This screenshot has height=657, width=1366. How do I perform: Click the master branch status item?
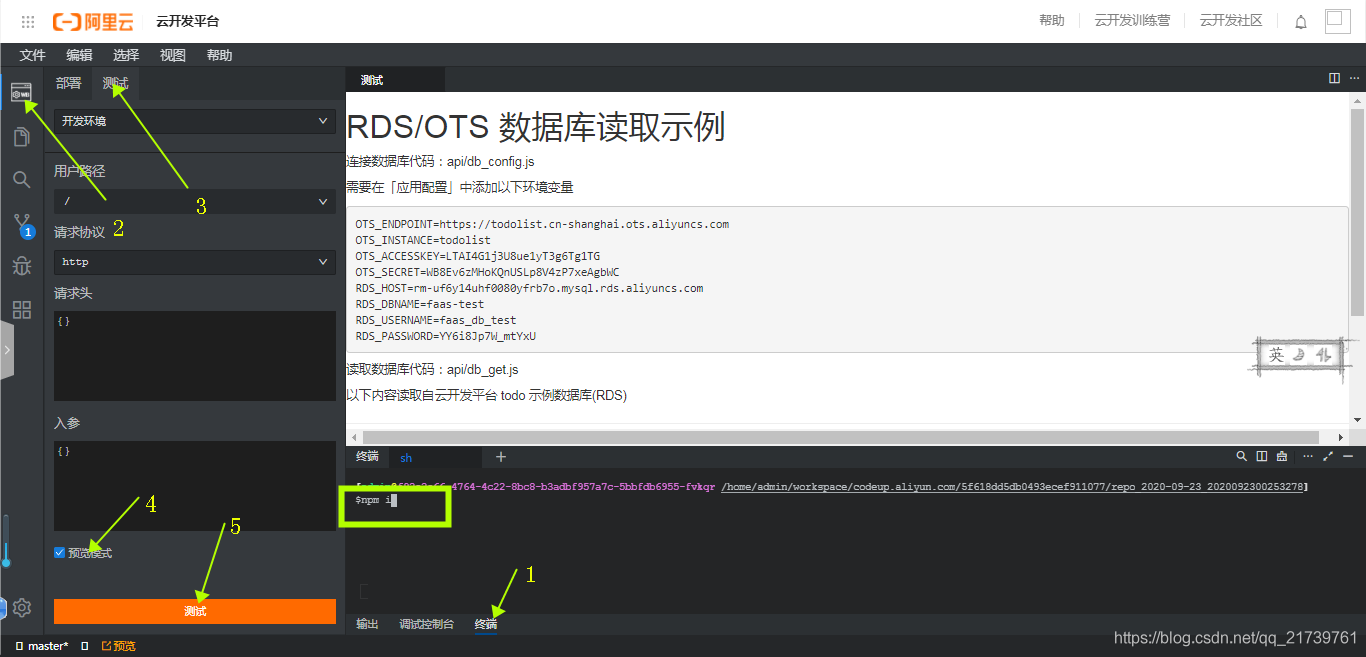pos(42,646)
